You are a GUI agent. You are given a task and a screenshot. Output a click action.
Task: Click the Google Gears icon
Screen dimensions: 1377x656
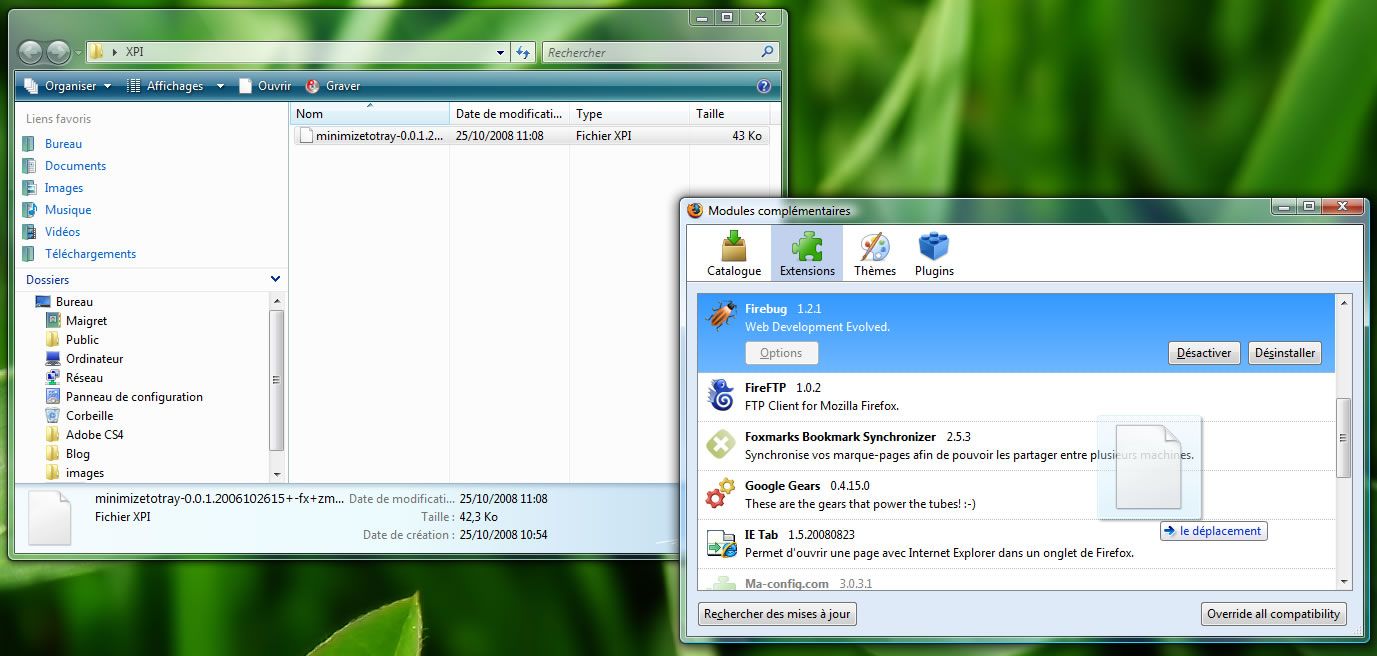point(721,493)
